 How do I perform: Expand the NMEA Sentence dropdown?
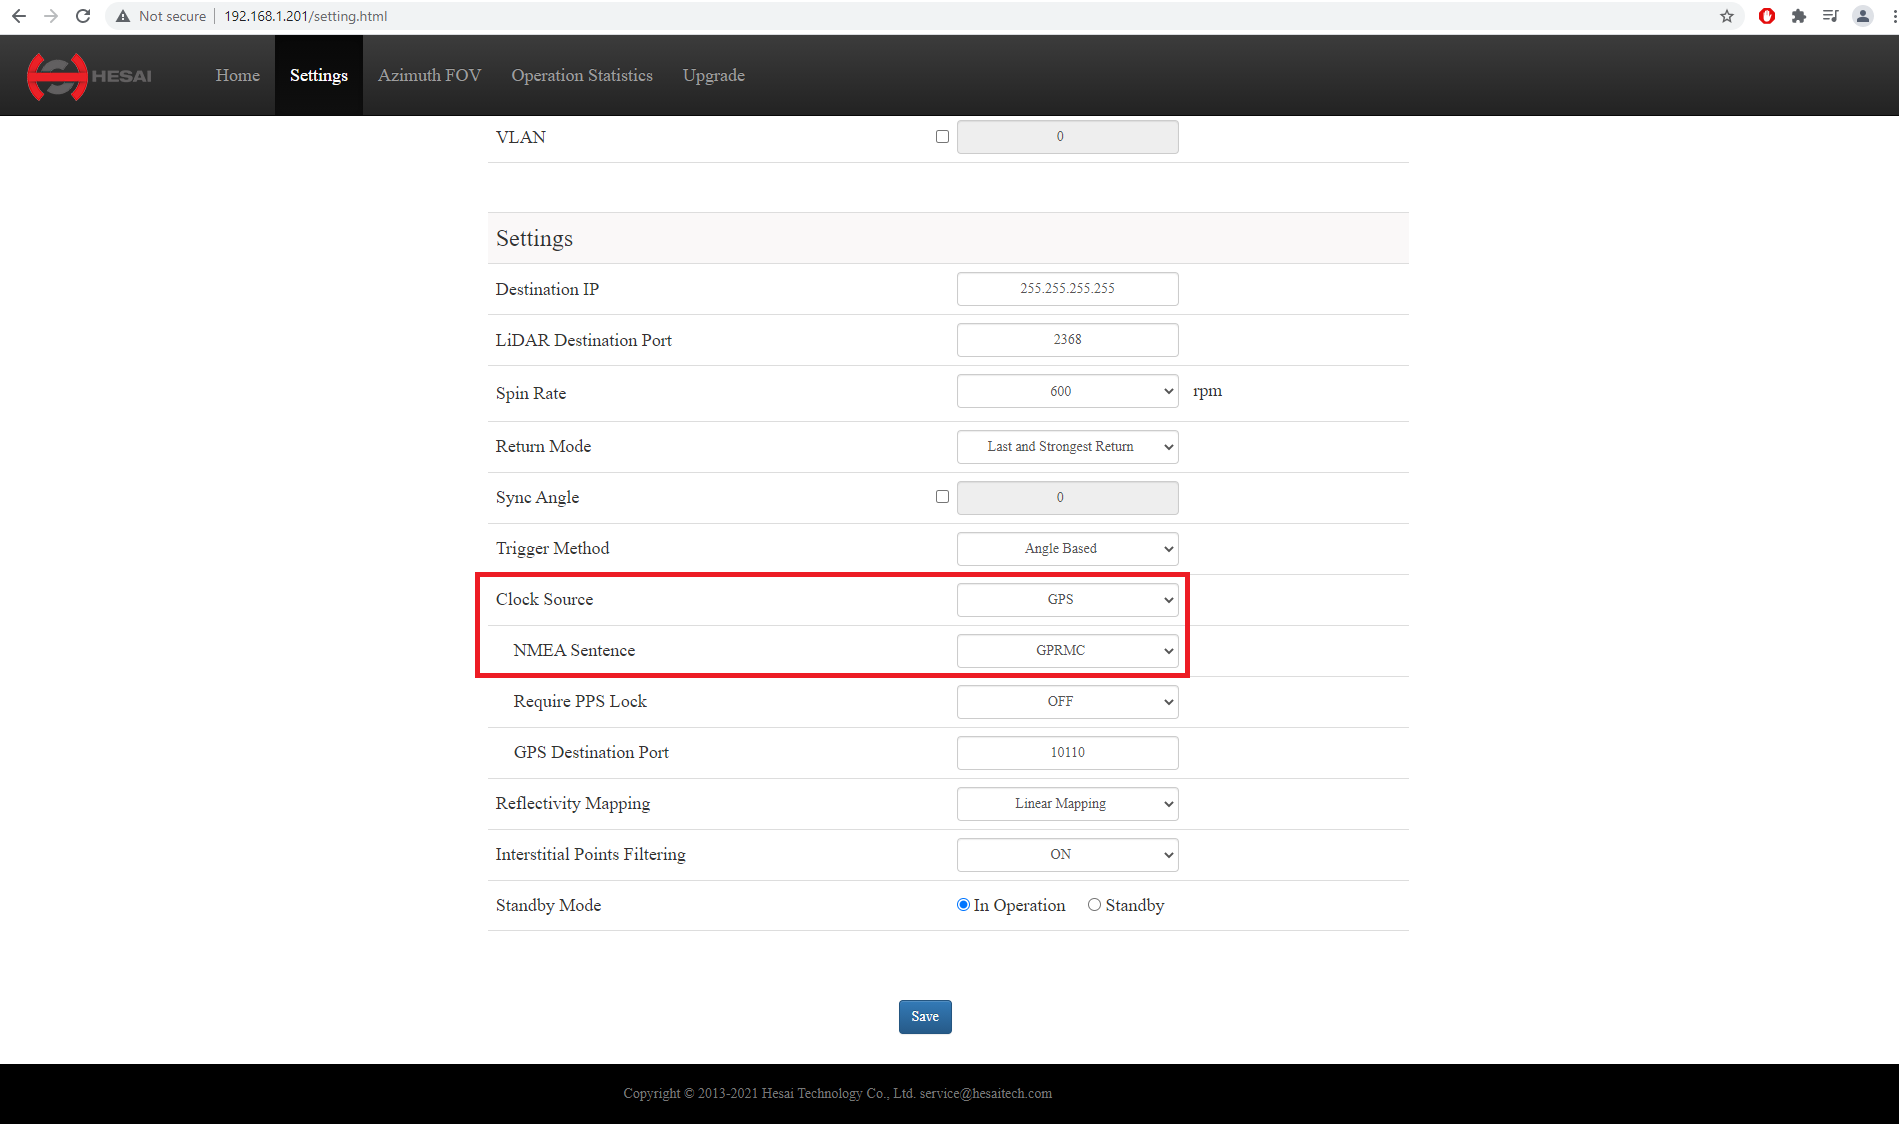tap(1067, 651)
